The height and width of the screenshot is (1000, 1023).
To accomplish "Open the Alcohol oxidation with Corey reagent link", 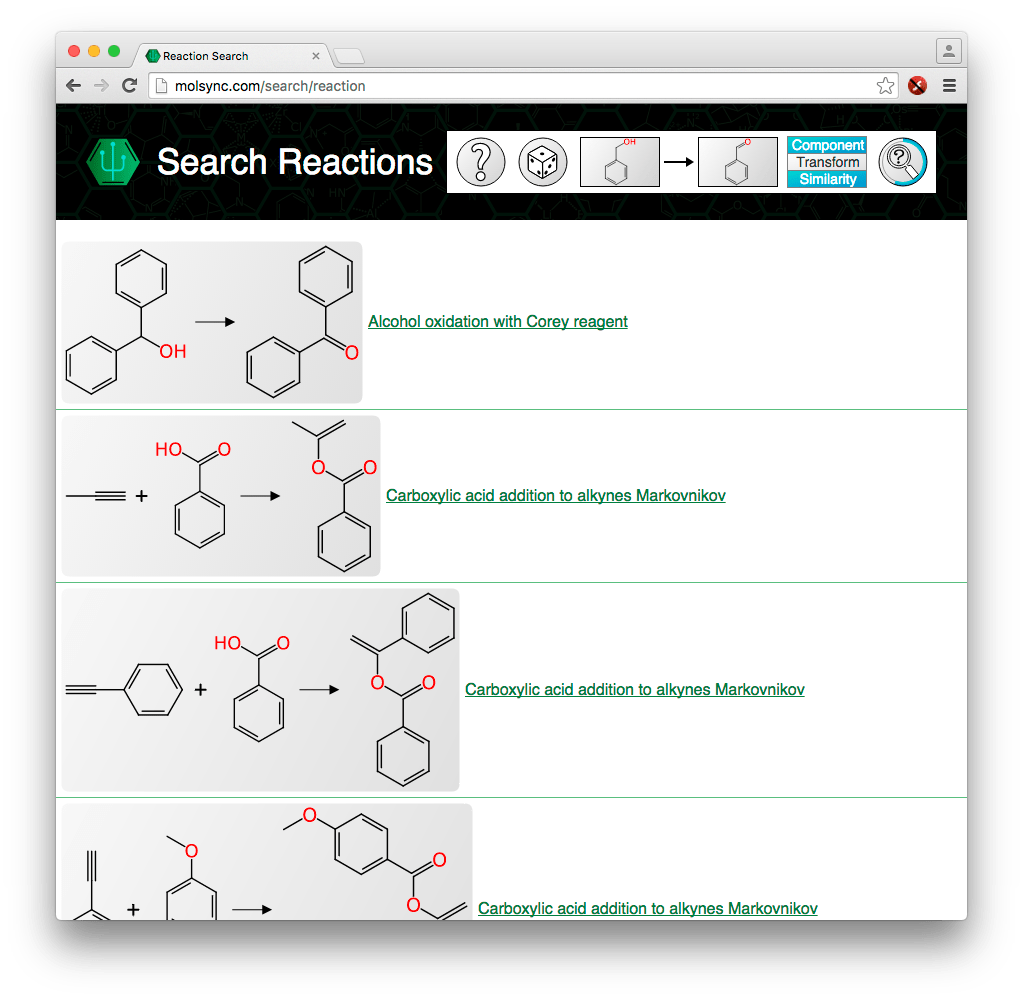I will pyautogui.click(x=497, y=321).
